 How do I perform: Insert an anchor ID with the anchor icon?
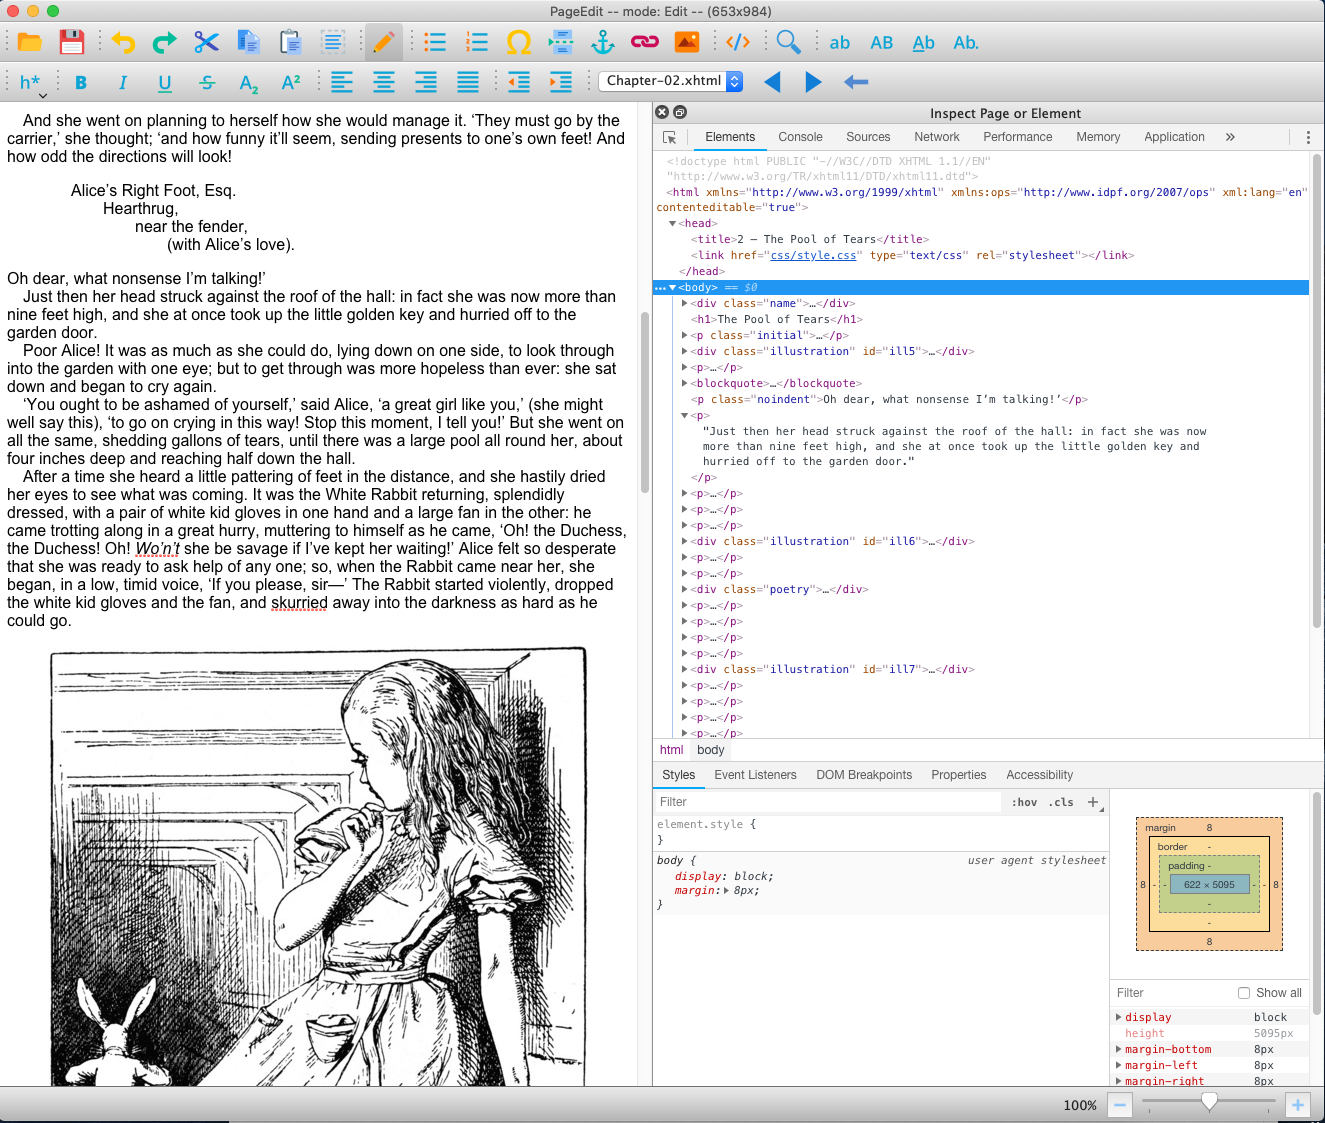click(603, 42)
